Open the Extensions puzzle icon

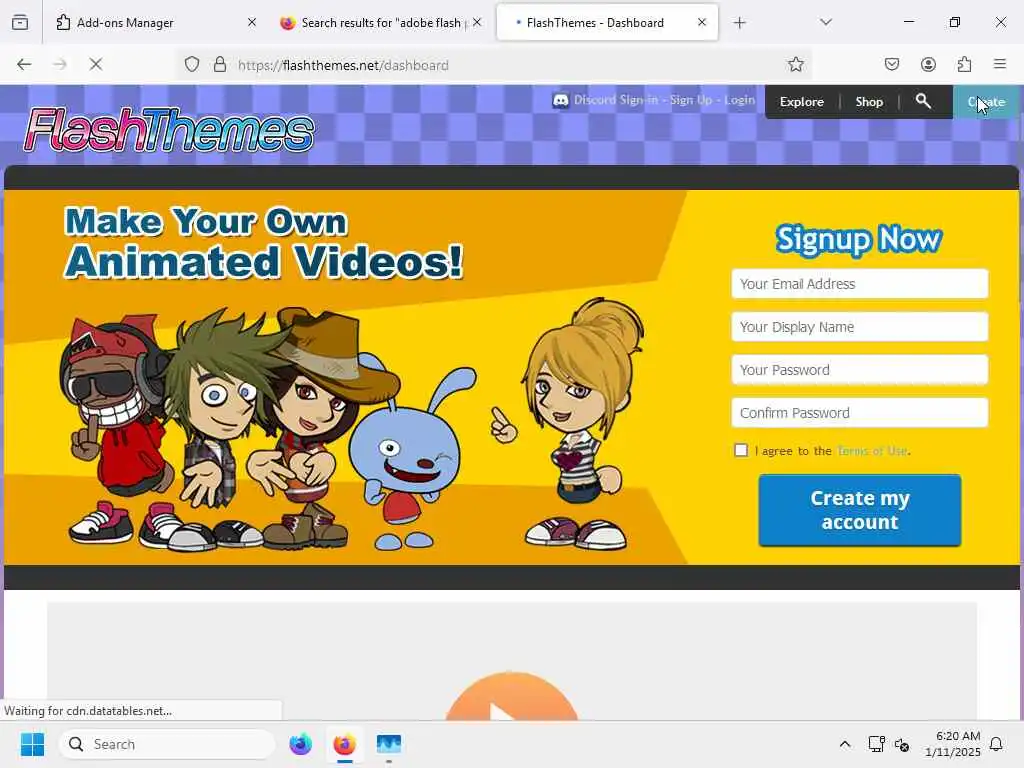point(964,65)
